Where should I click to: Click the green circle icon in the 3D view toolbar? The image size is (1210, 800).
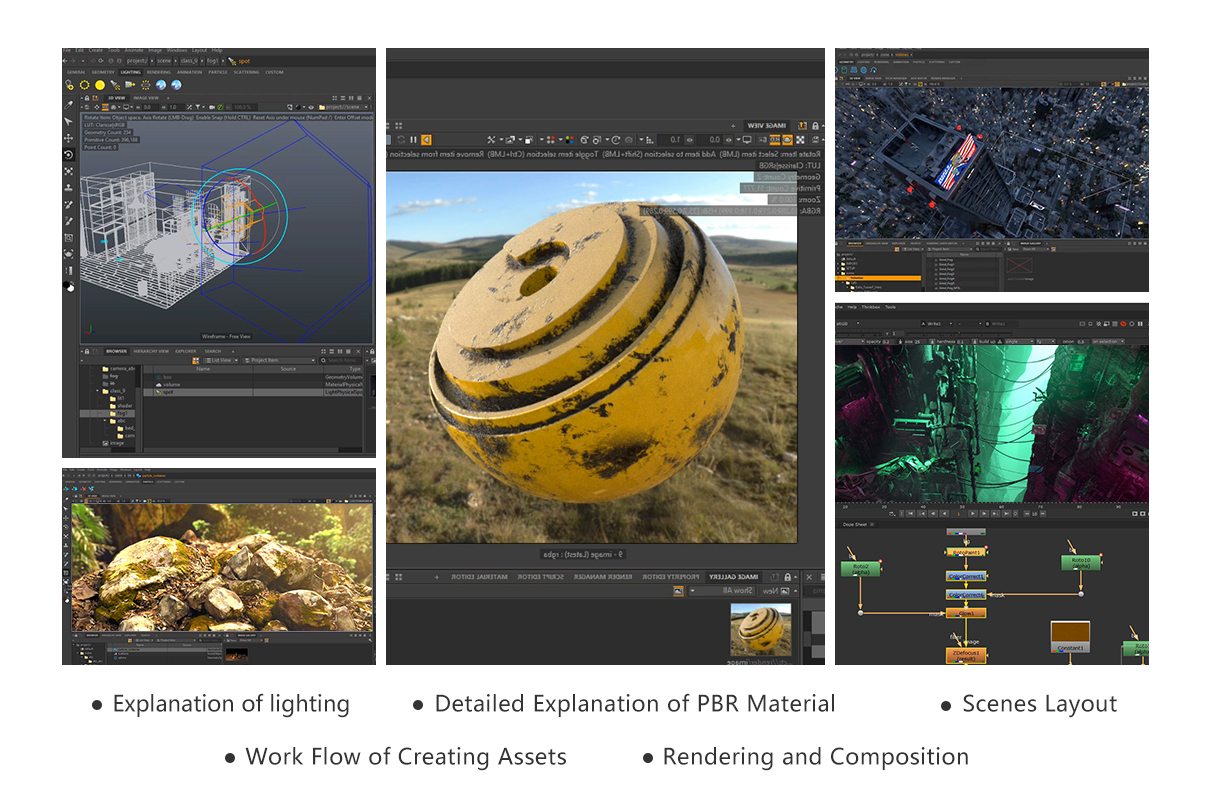pyautogui.click(x=220, y=107)
